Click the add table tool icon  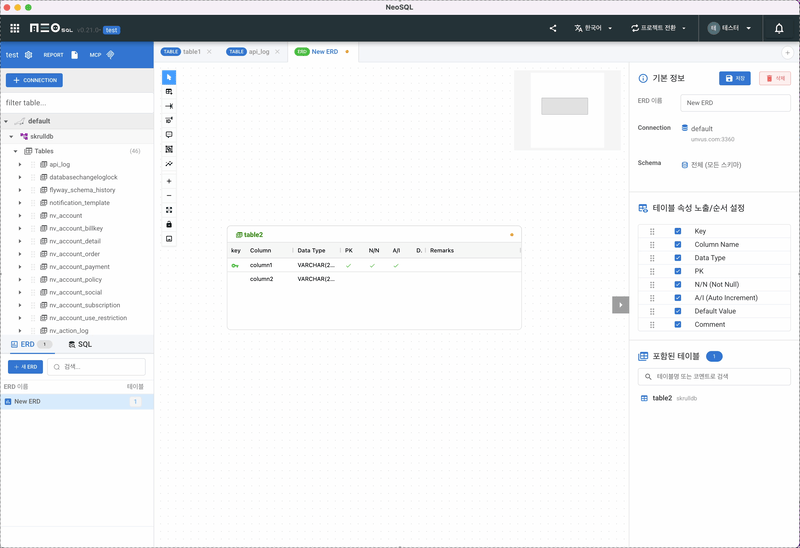click(168, 92)
